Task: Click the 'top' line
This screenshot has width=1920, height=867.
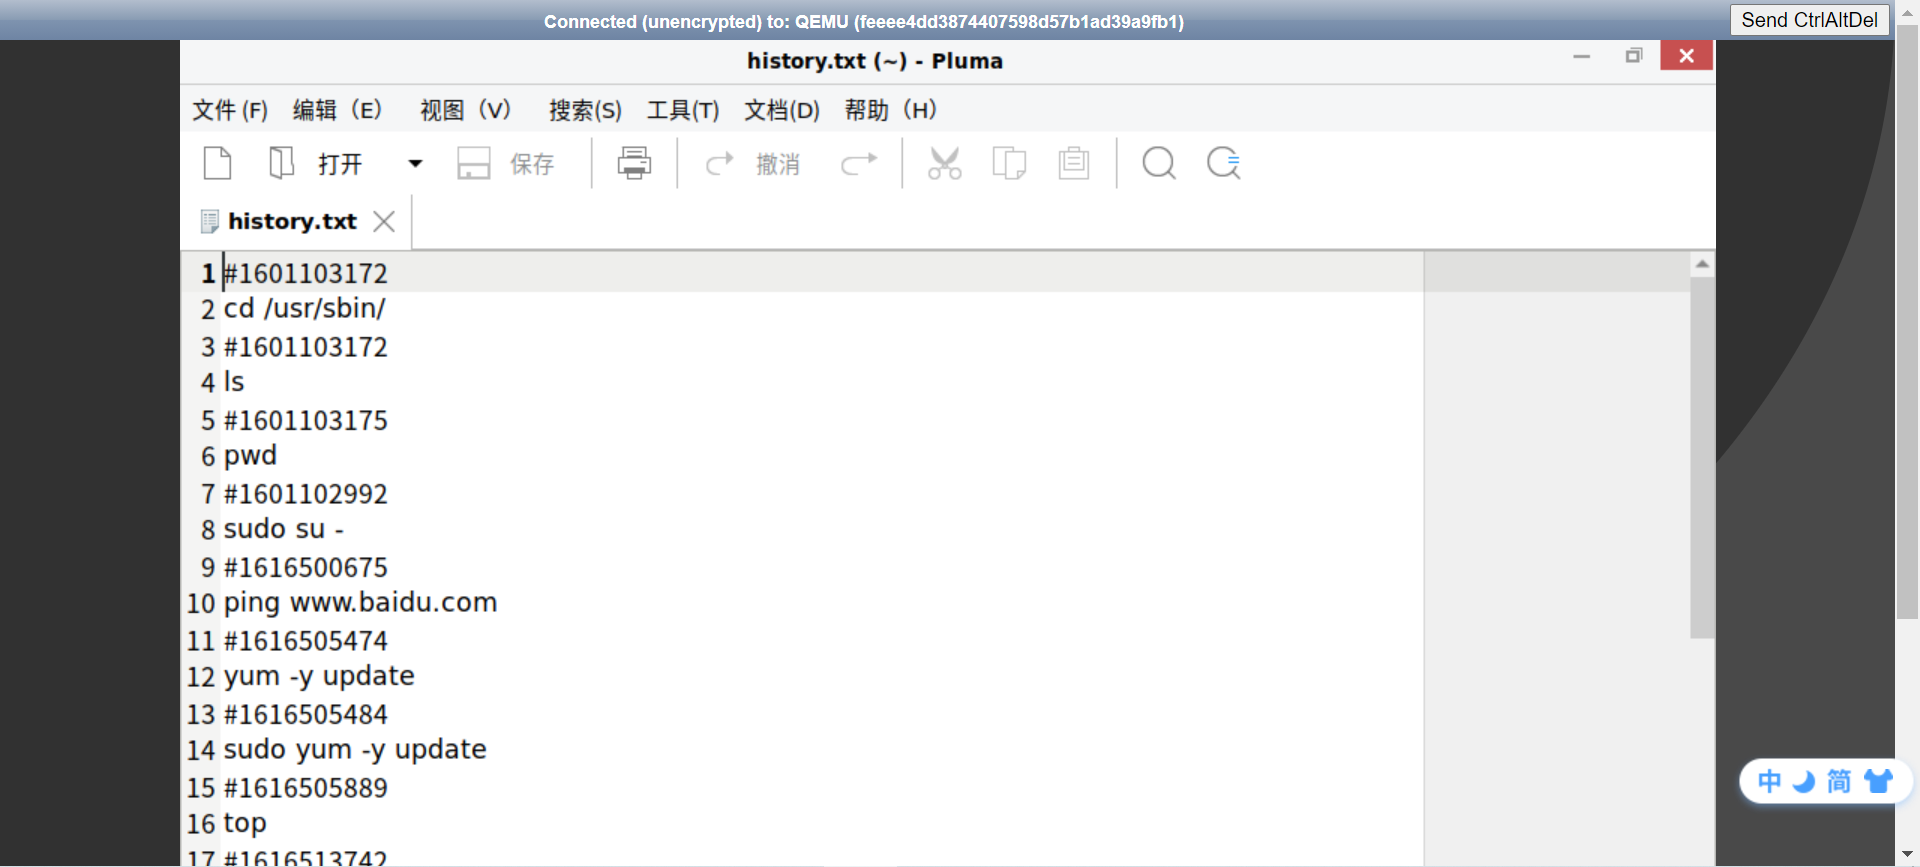Action: pyautogui.click(x=245, y=824)
